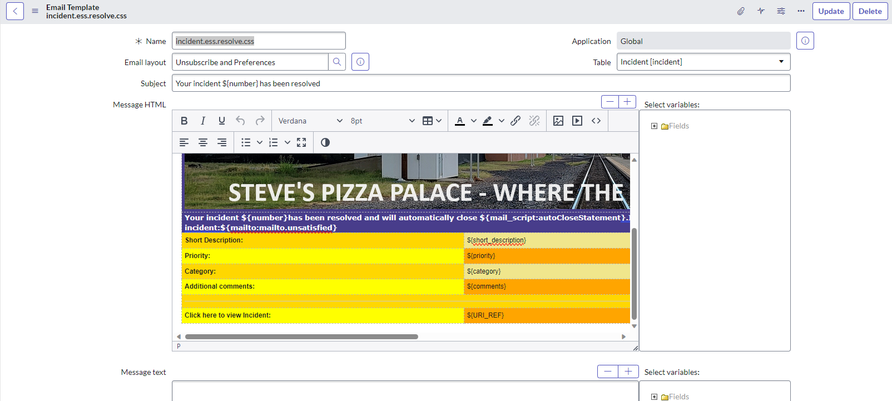The width and height of the screenshot is (892, 401).
Task: Click the ${category} variable cell
Action: pos(547,271)
